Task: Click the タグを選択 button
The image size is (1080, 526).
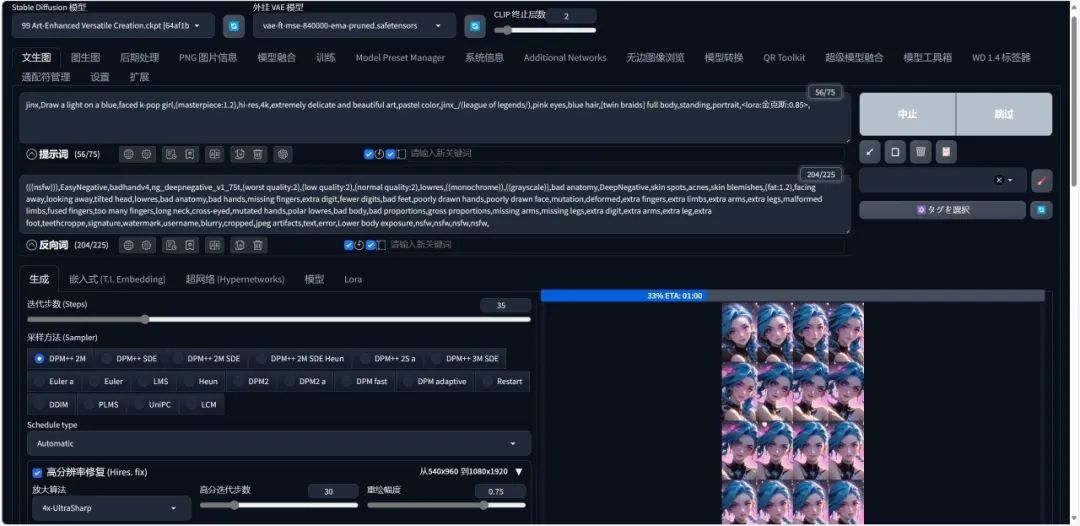Action: [x=942, y=210]
